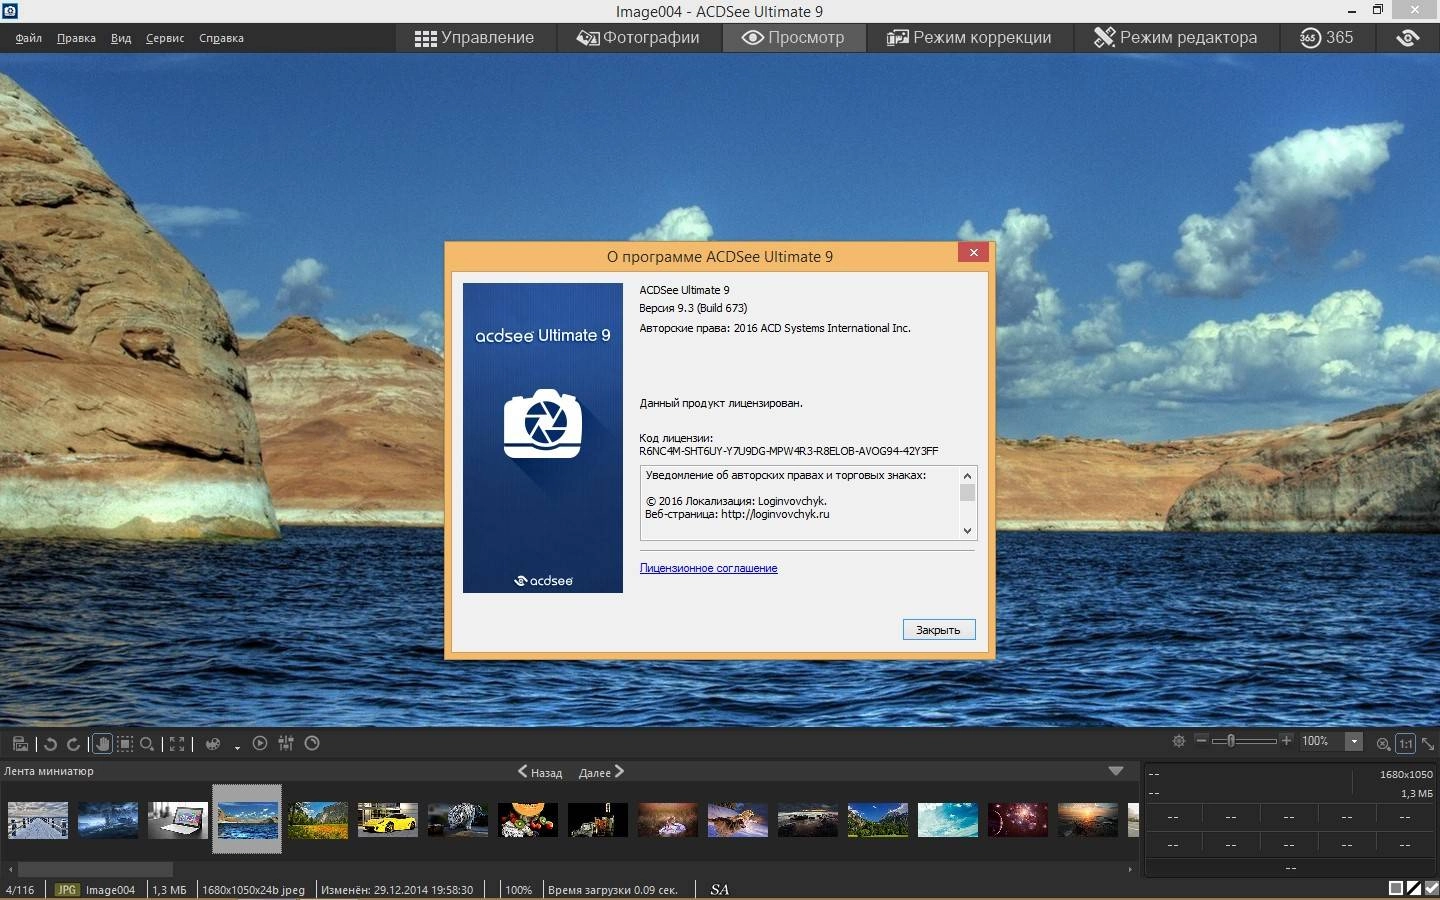Toggle the checkmark status bar icon

tap(1431, 888)
